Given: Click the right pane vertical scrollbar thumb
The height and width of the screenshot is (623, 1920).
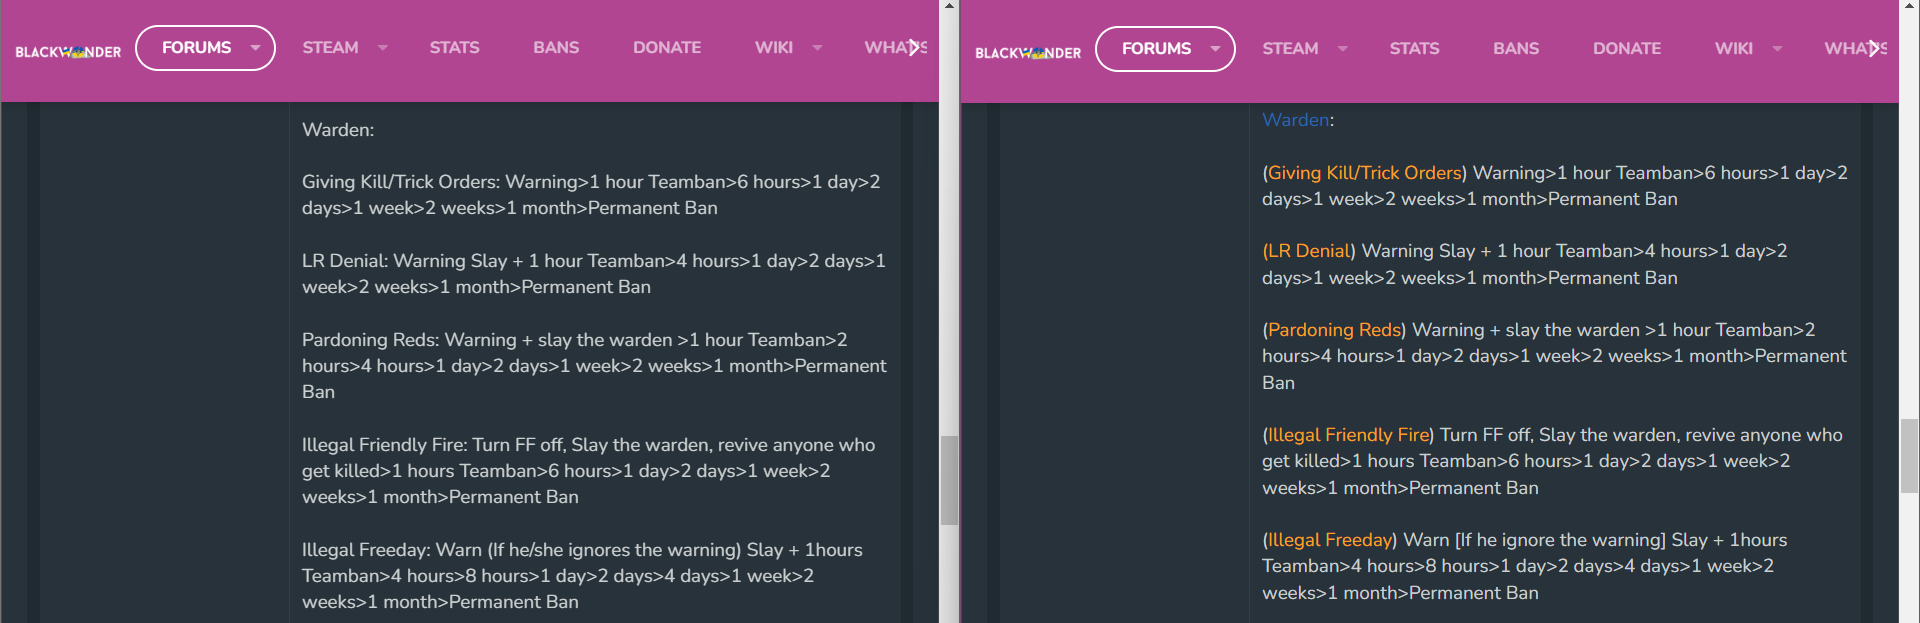Looking at the screenshot, I should [1909, 456].
